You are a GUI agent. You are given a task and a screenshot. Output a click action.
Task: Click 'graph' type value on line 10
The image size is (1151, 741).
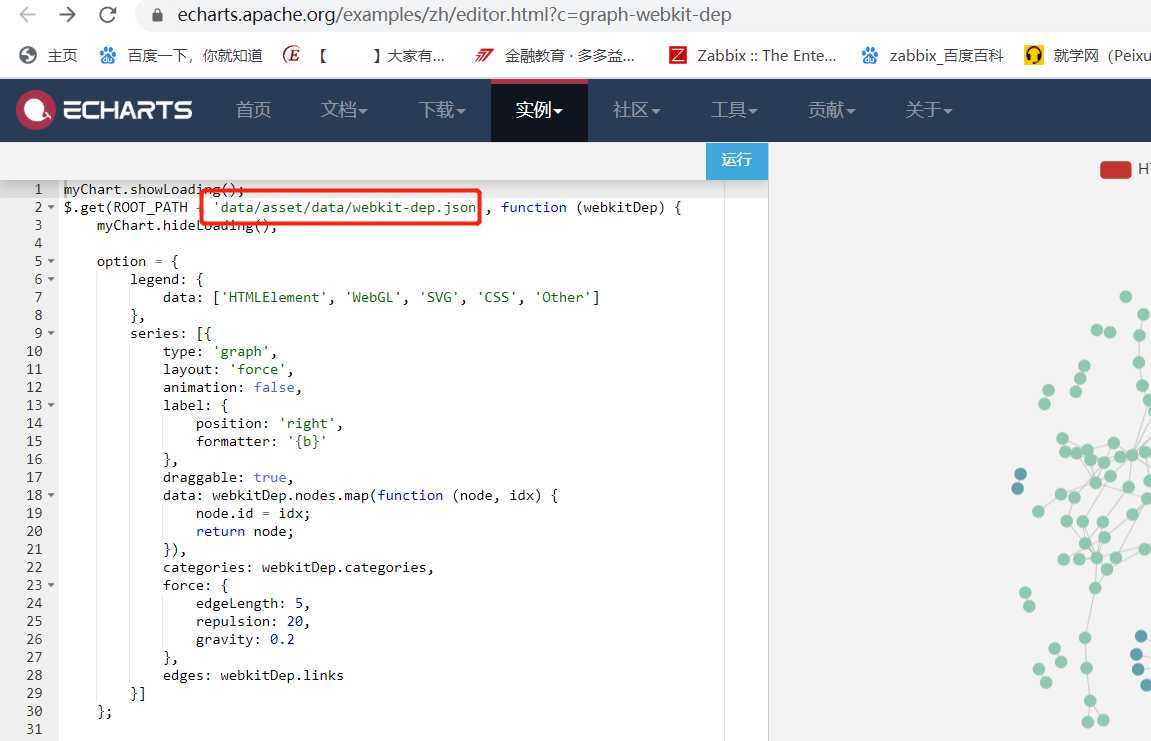(241, 352)
